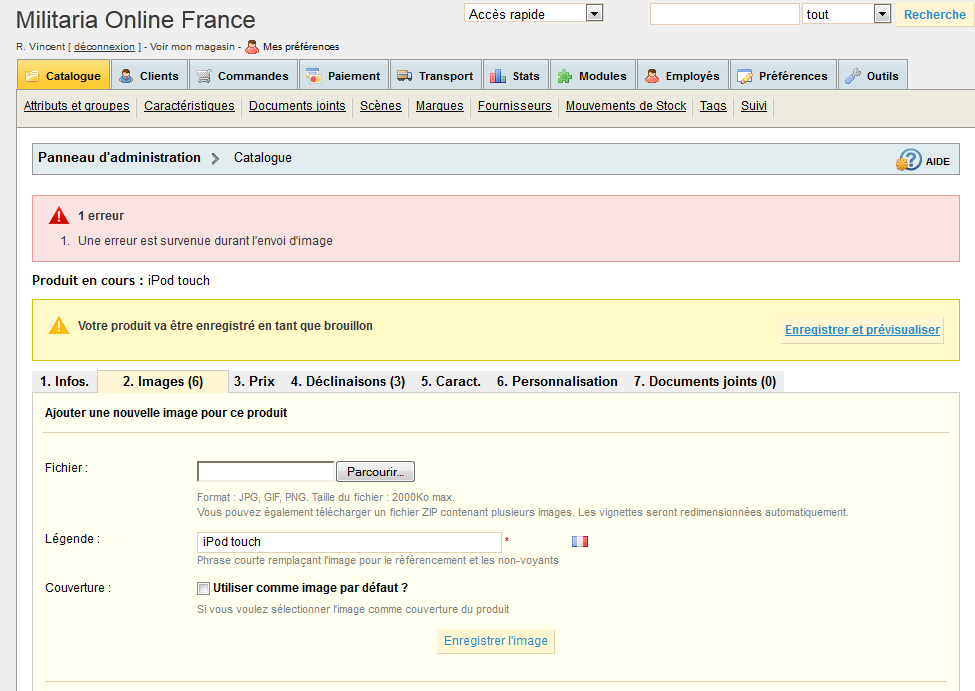Click the Commandes shopping cart icon
Viewport: 975px width, 691px height.
coord(204,76)
